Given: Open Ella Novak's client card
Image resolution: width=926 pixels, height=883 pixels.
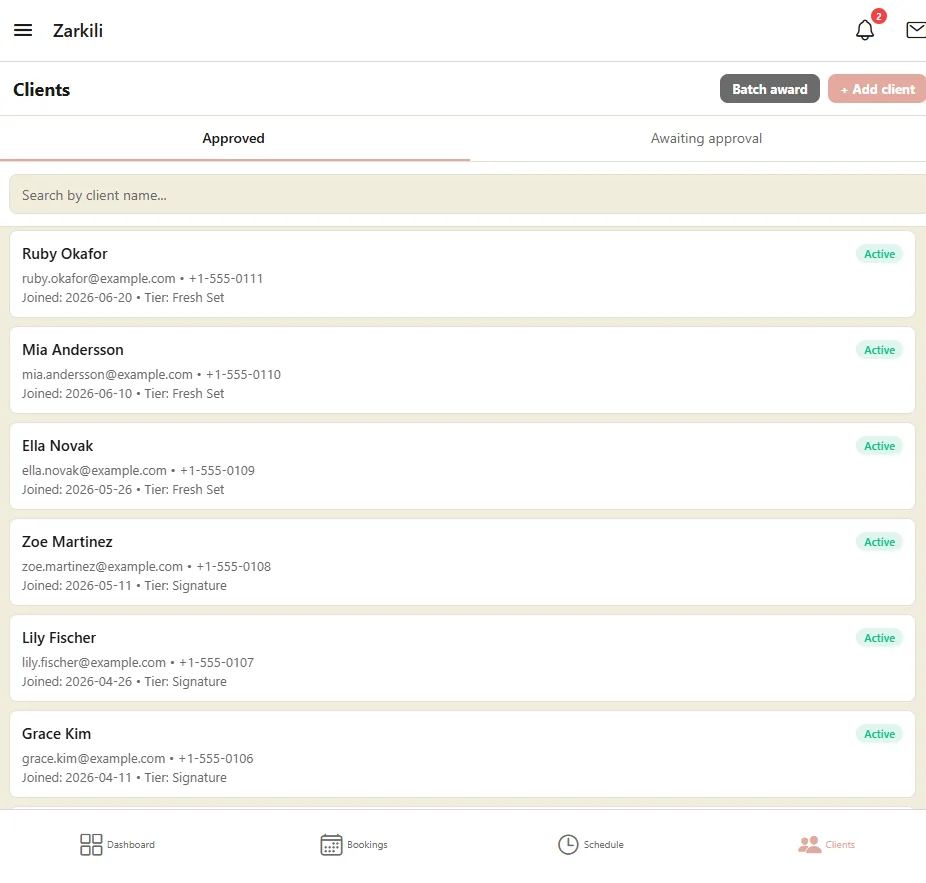Looking at the screenshot, I should [x=462, y=467].
